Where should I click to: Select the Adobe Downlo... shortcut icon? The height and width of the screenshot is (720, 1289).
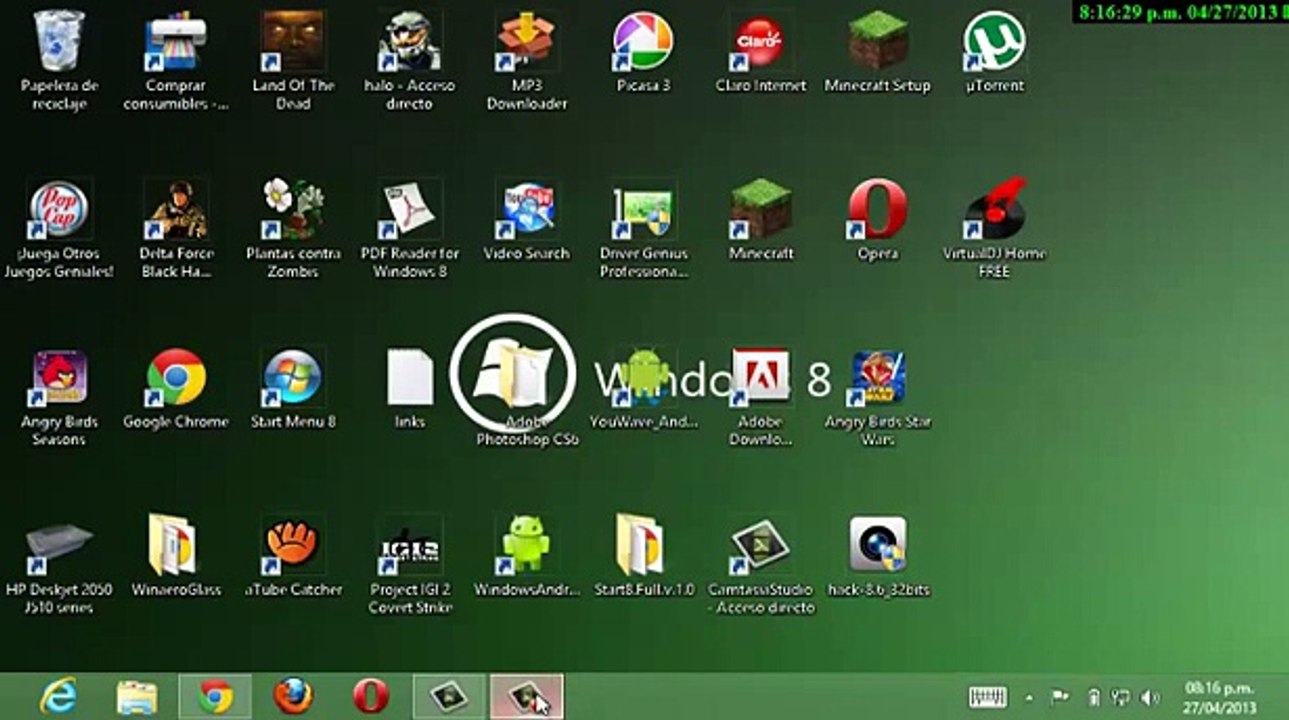[761, 397]
